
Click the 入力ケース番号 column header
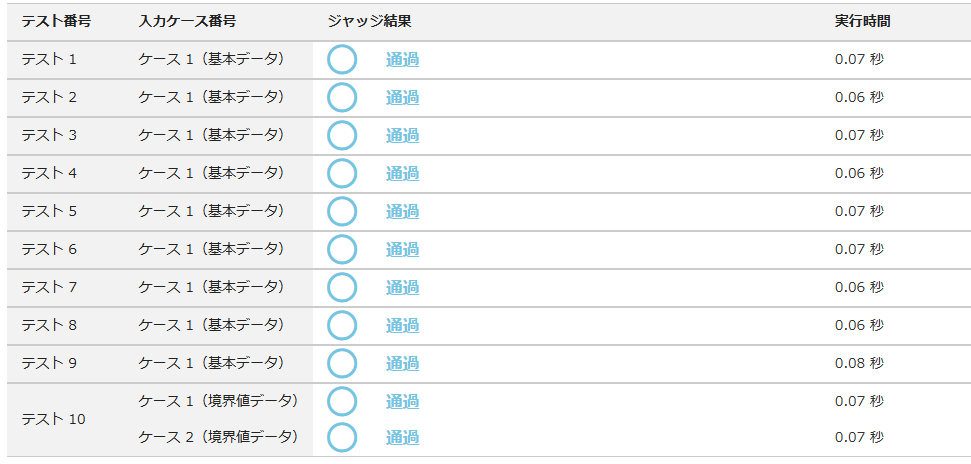click(187, 21)
